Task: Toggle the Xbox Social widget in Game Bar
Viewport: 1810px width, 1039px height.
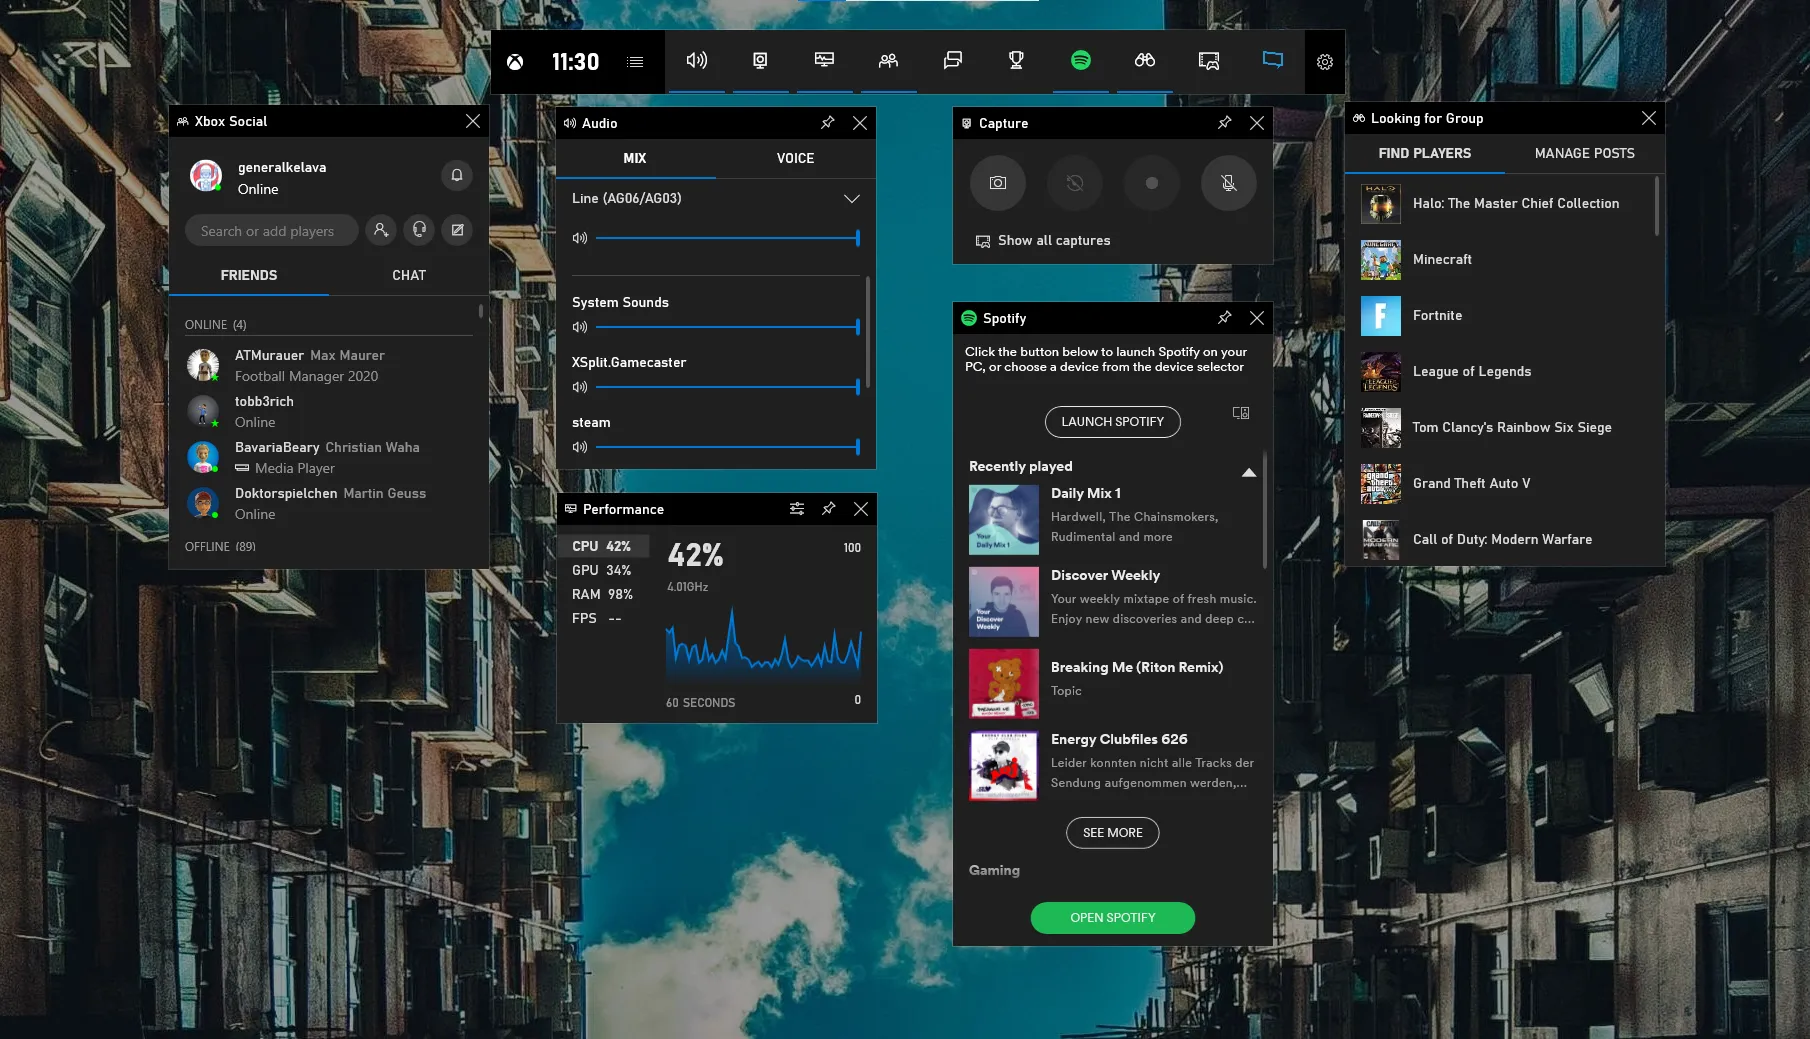Action: coord(889,61)
